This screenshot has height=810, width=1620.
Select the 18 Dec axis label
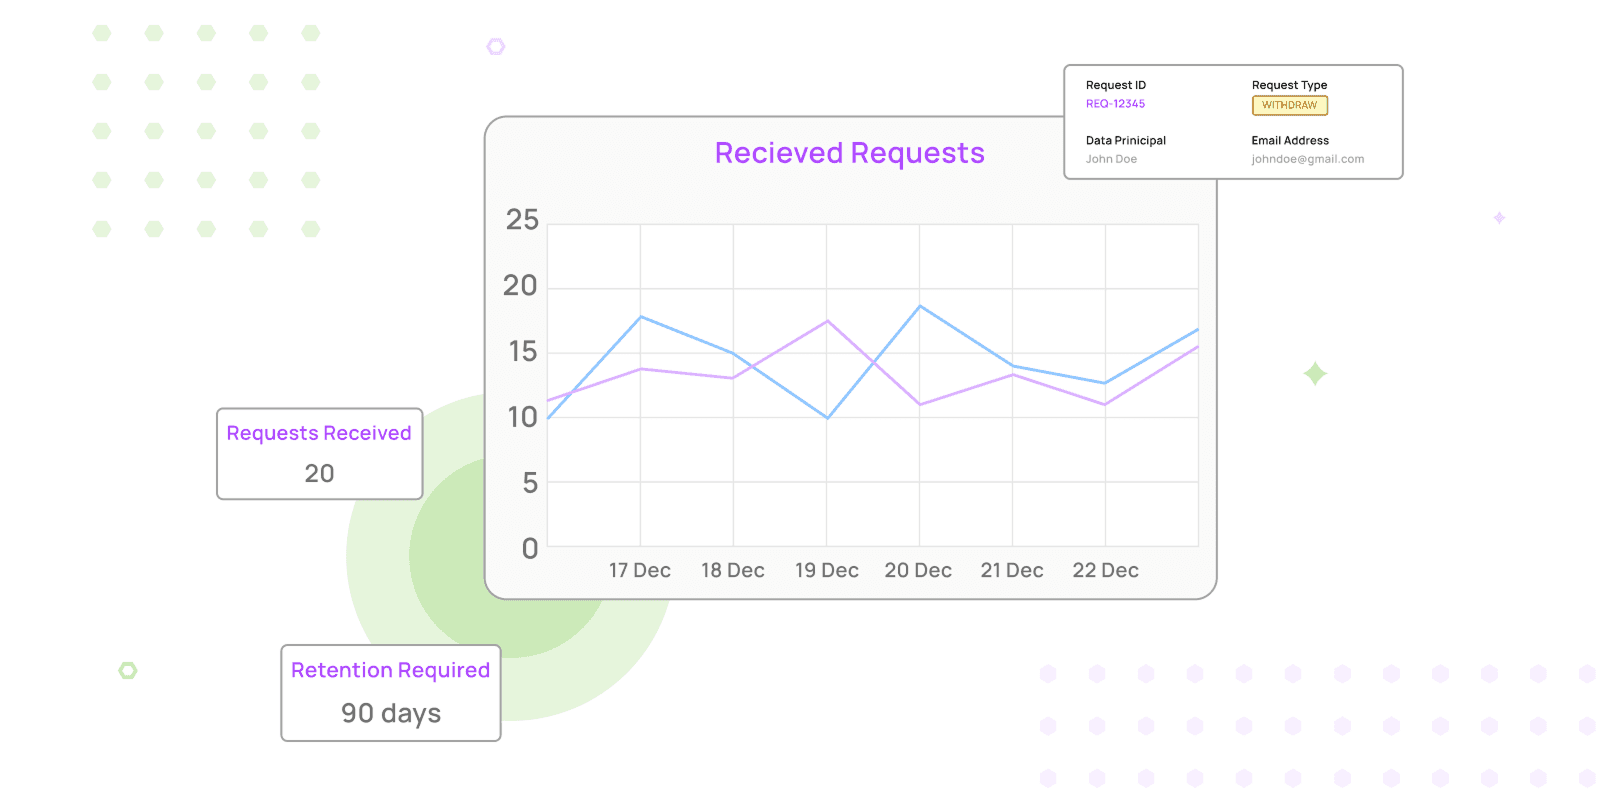732,570
